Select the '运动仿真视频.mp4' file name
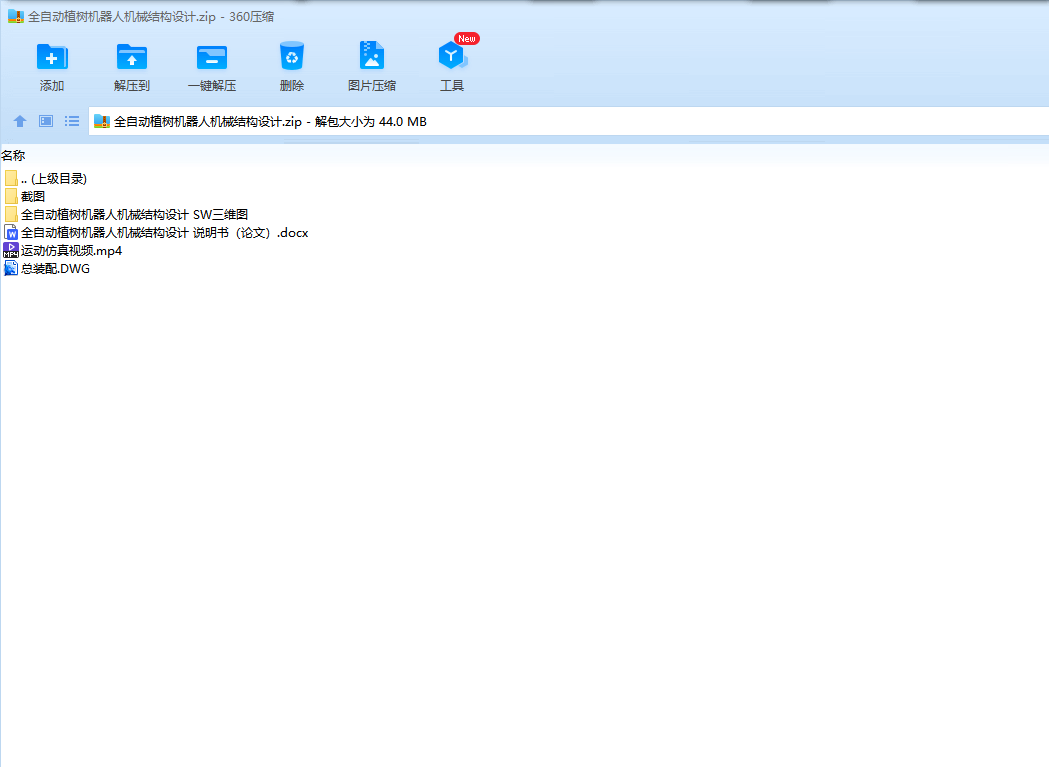1049x767 pixels. click(x=72, y=251)
